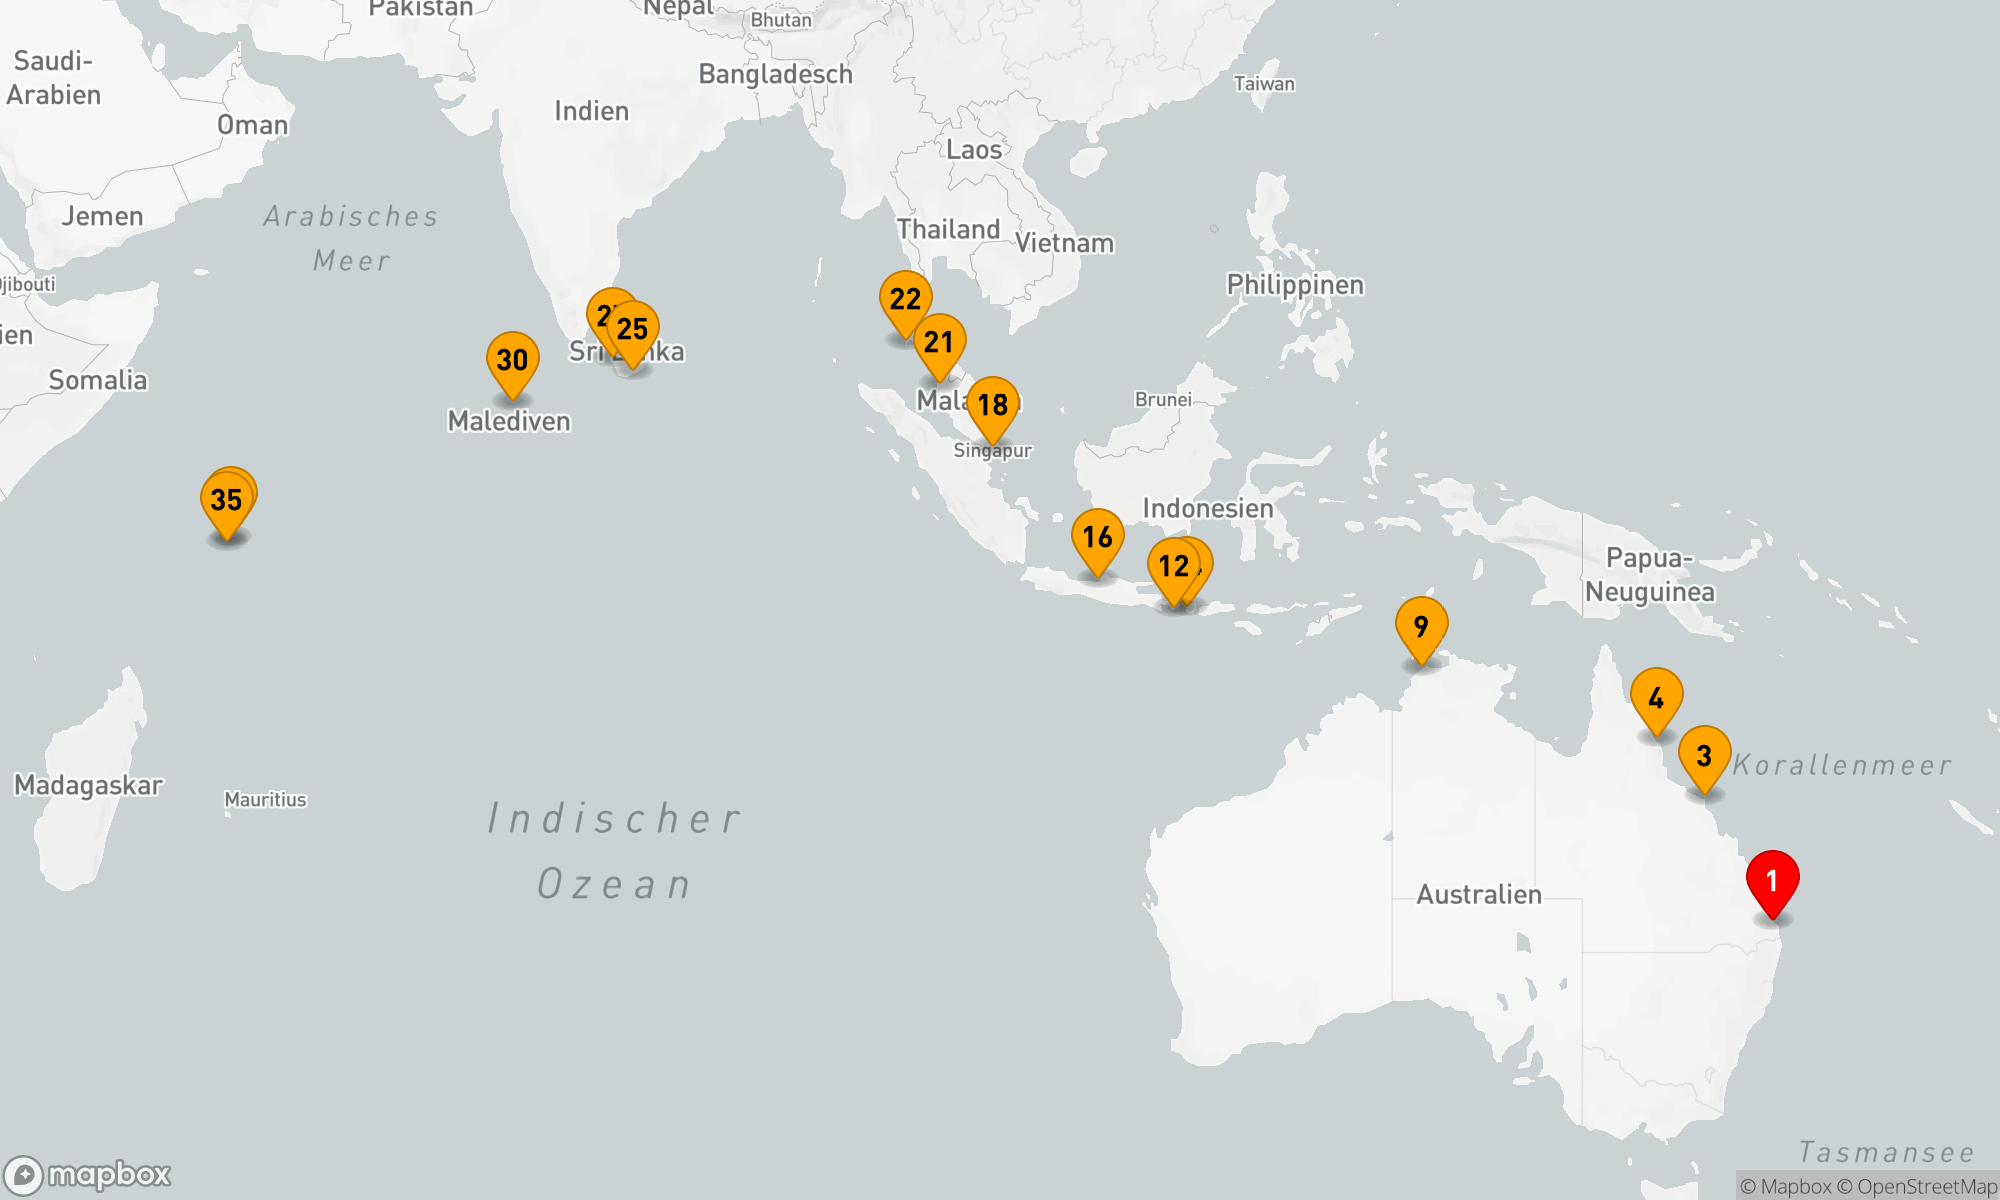Image resolution: width=2000 pixels, height=1200 pixels.
Task: Select map marker number 3
Action: click(1704, 756)
